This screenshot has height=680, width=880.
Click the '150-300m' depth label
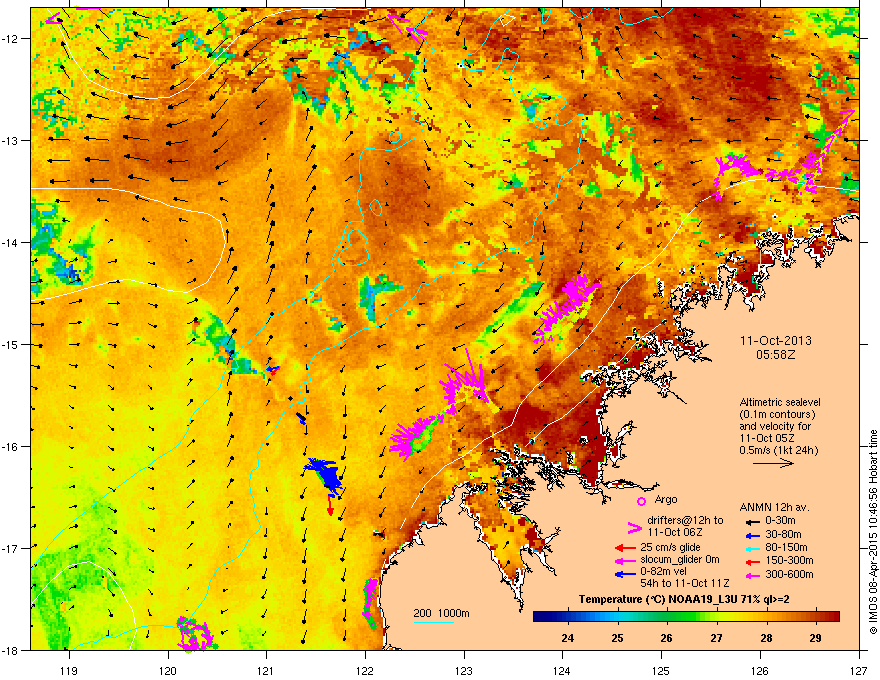[x=789, y=560]
